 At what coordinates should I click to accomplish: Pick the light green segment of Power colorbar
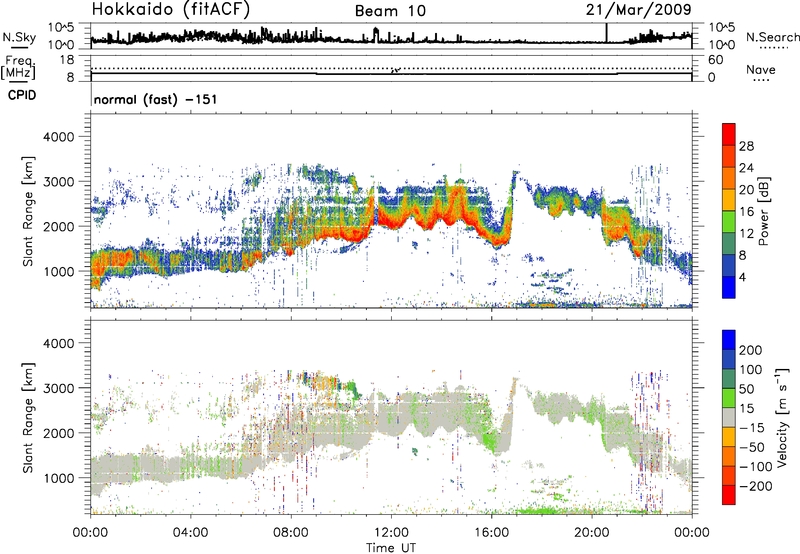click(729, 221)
